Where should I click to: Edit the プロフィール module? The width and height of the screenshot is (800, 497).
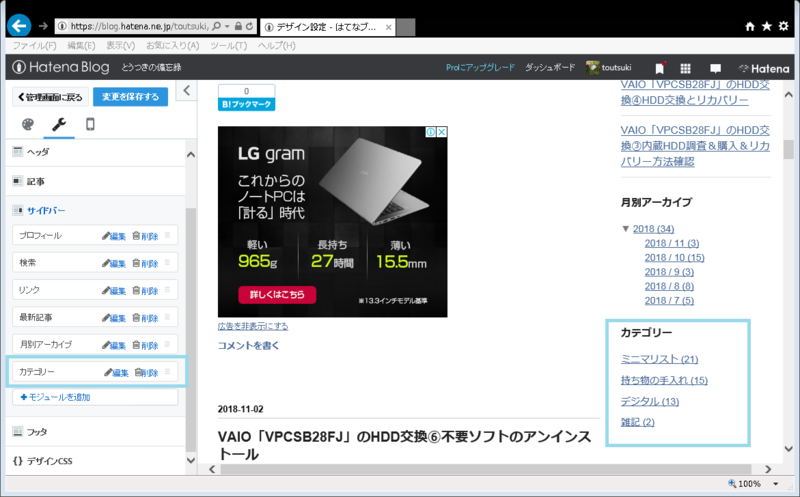tap(114, 236)
